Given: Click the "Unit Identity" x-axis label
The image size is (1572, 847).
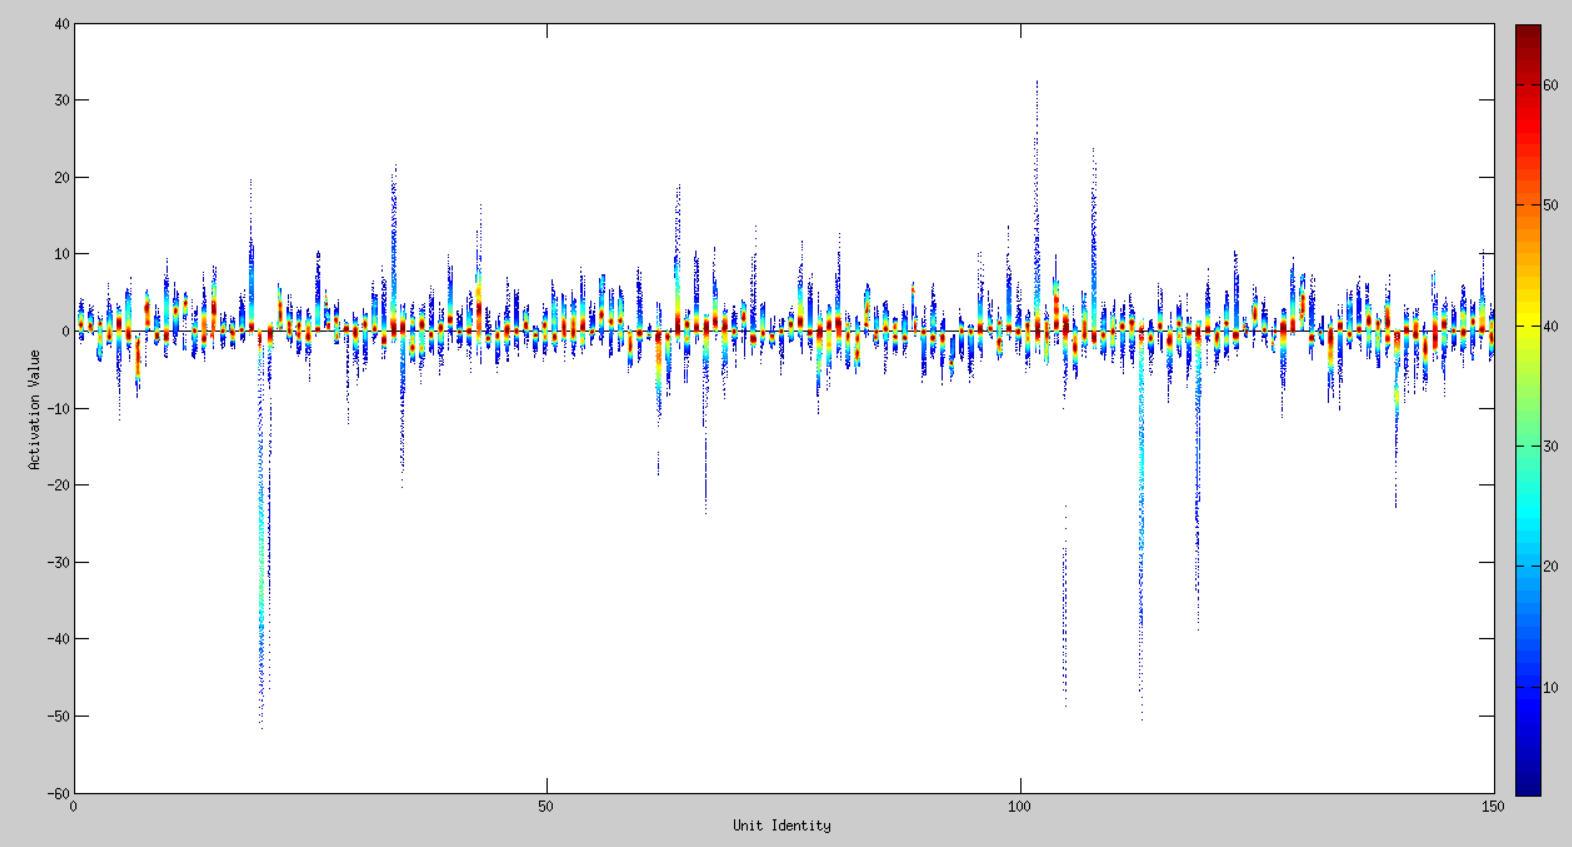Looking at the screenshot, I should click(x=781, y=826).
